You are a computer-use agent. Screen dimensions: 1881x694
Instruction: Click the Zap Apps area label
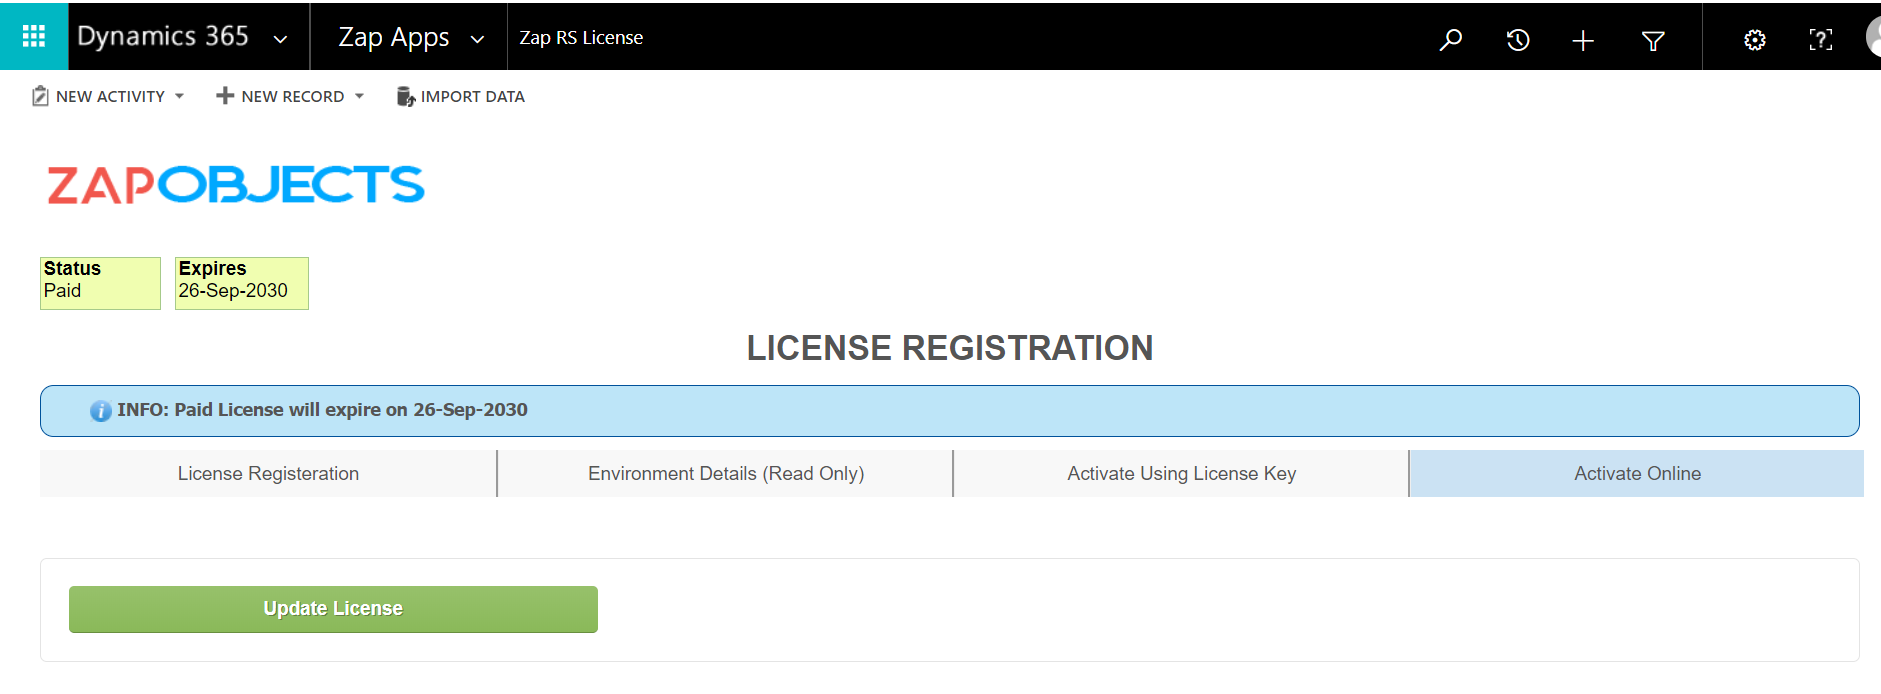394,37
